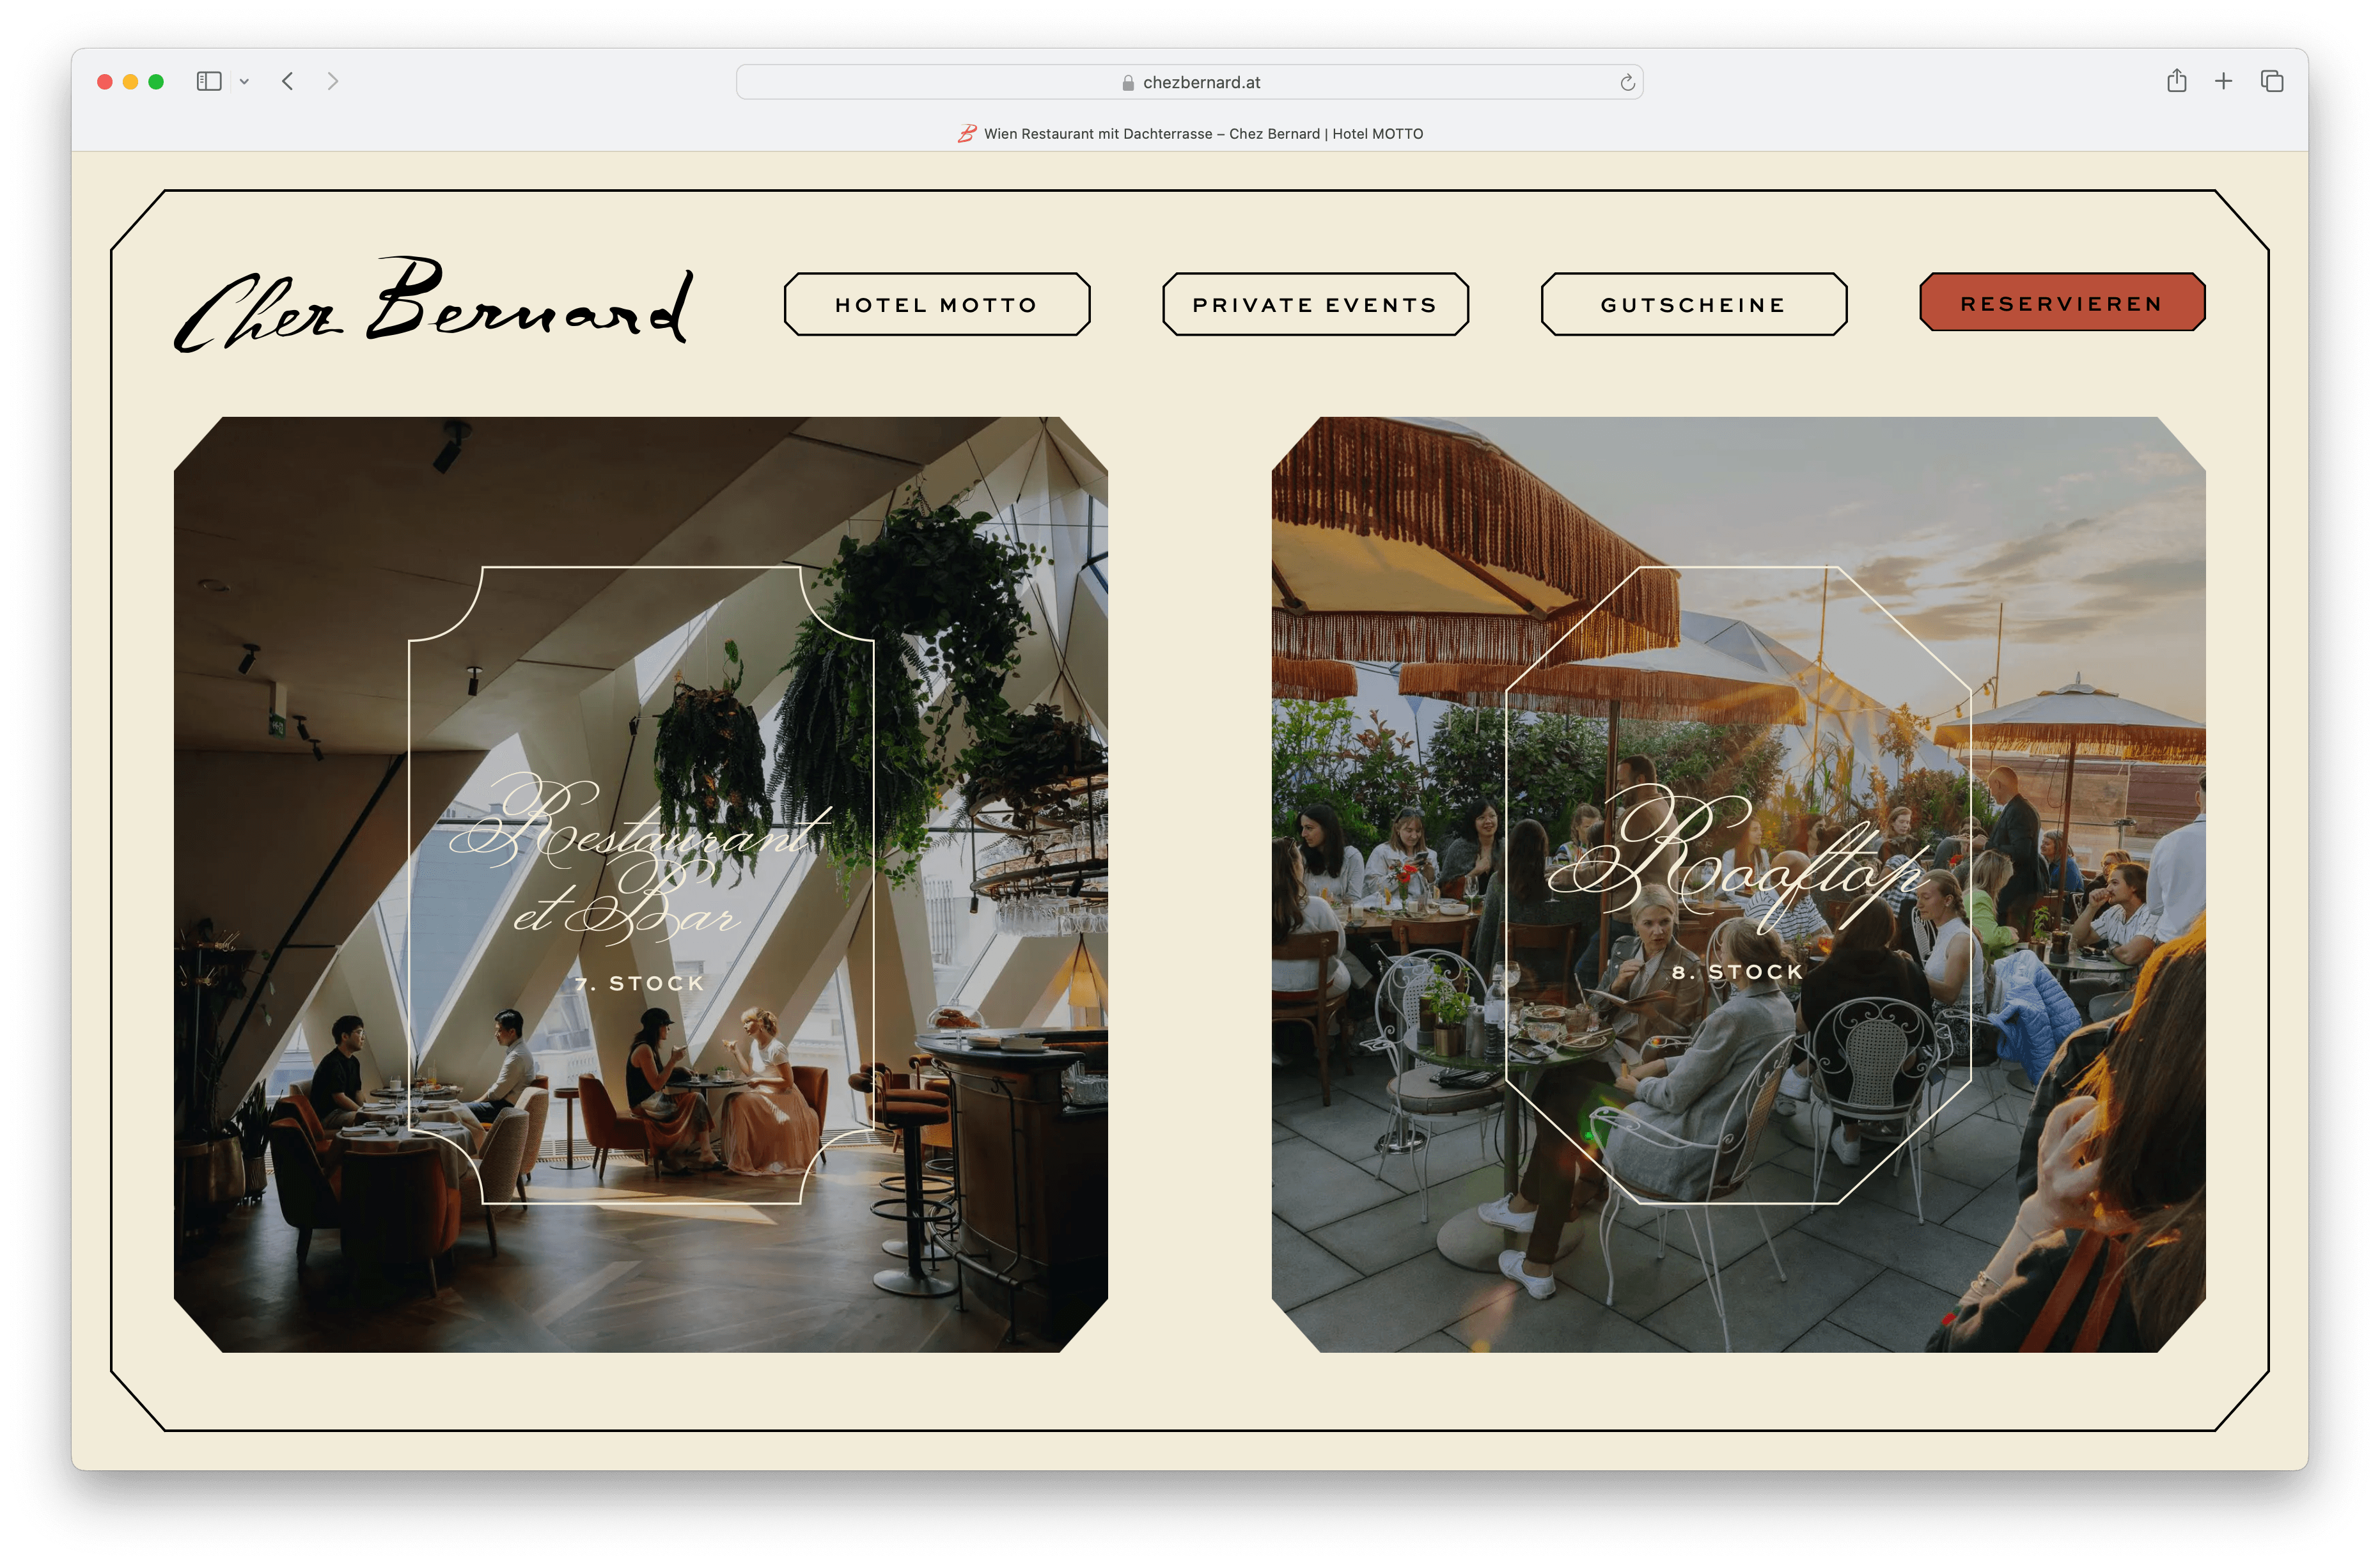The height and width of the screenshot is (1565, 2380).
Task: Open the GUTSCHEINE button
Action: pos(1694,304)
